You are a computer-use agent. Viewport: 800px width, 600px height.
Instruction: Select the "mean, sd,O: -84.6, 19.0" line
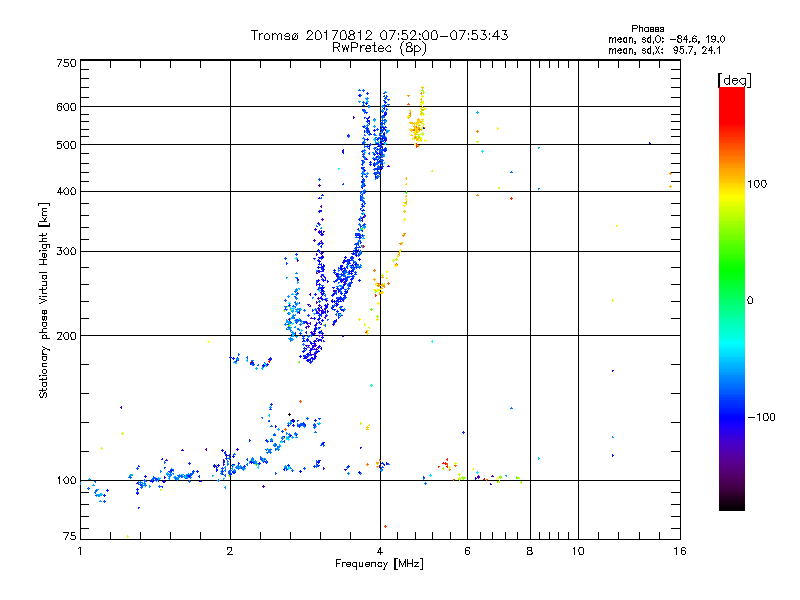click(x=667, y=39)
